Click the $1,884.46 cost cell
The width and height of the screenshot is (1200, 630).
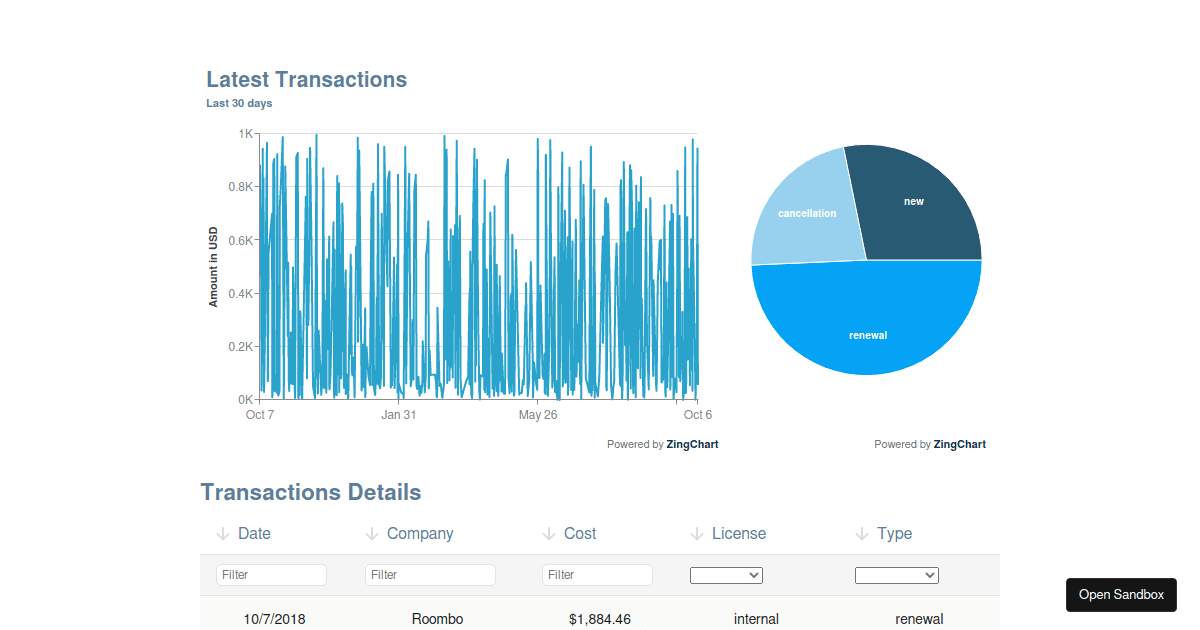(x=600, y=619)
